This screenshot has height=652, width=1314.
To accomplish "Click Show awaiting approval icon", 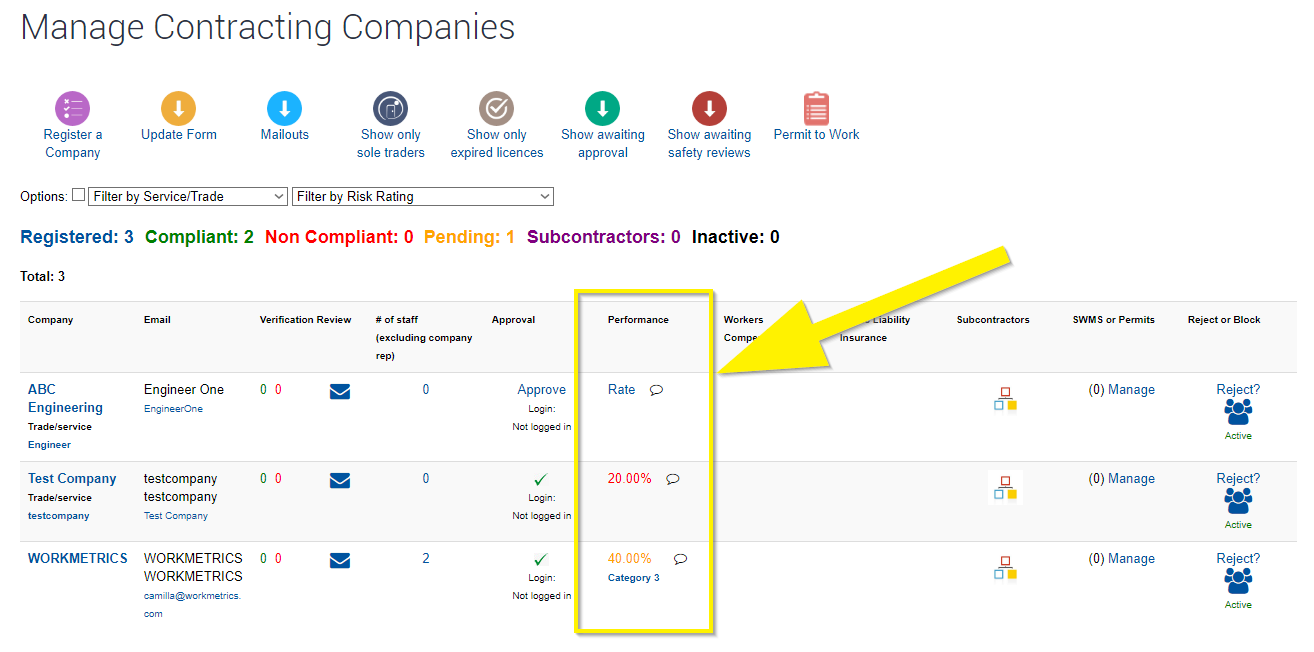I will pos(602,108).
